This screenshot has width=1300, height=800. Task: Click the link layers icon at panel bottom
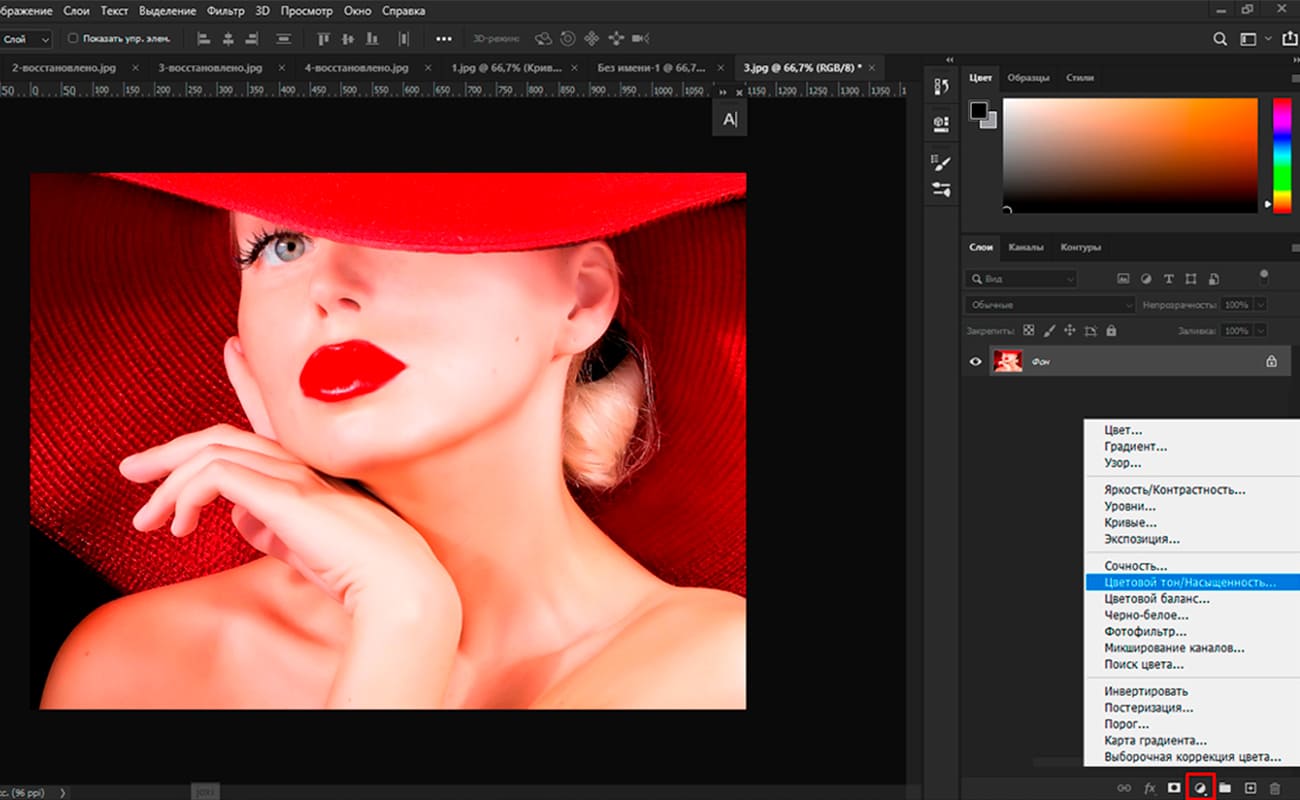click(1124, 788)
